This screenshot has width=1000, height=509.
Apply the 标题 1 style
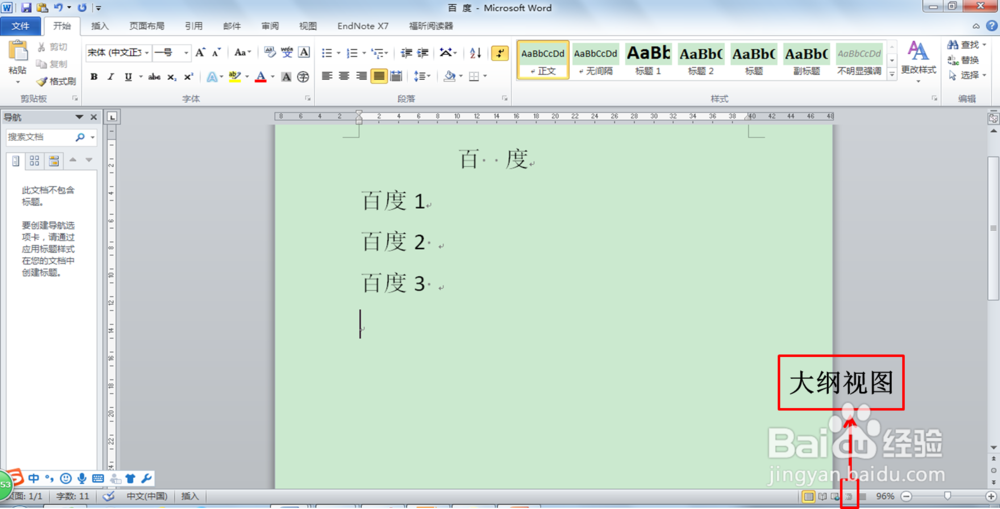tap(648, 60)
